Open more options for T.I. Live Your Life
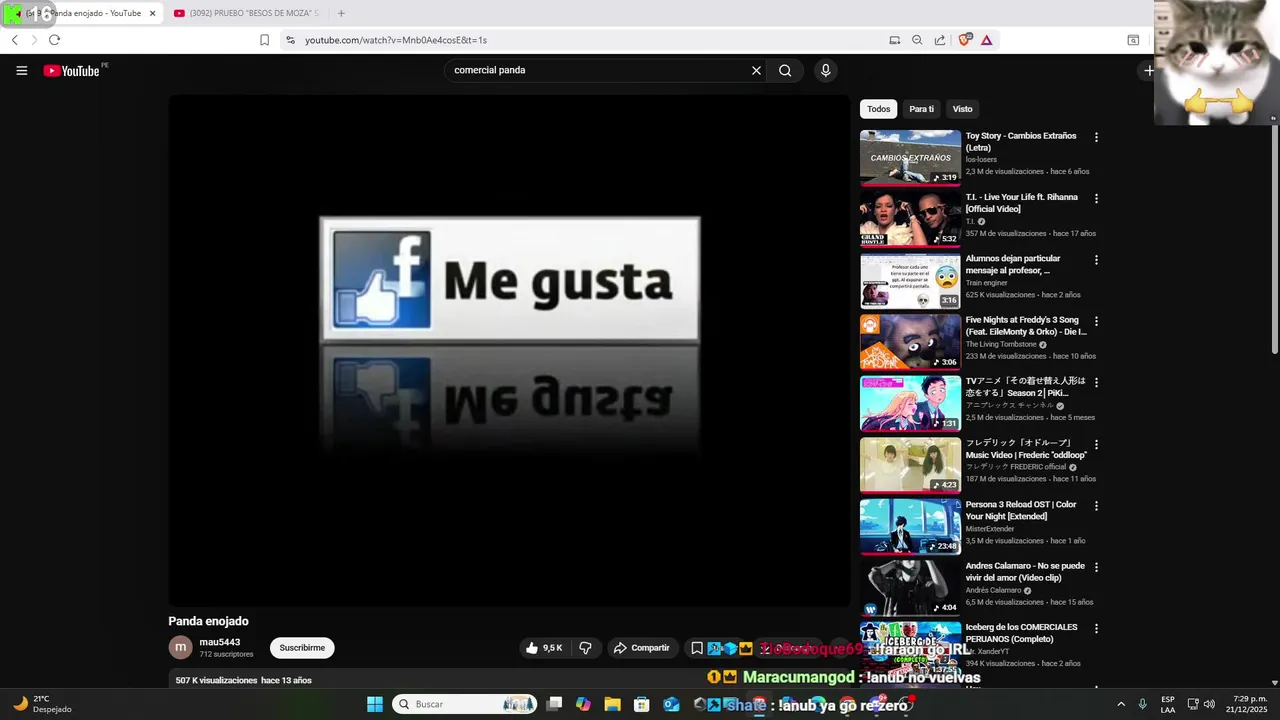The height and width of the screenshot is (720, 1280). tap(1096, 199)
